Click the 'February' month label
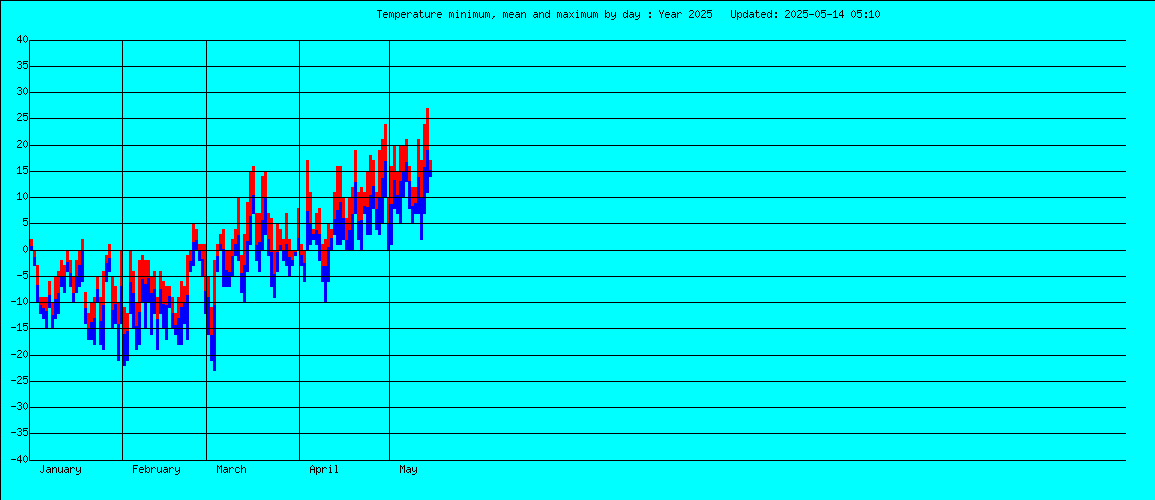1155x500 pixels. (x=156, y=469)
